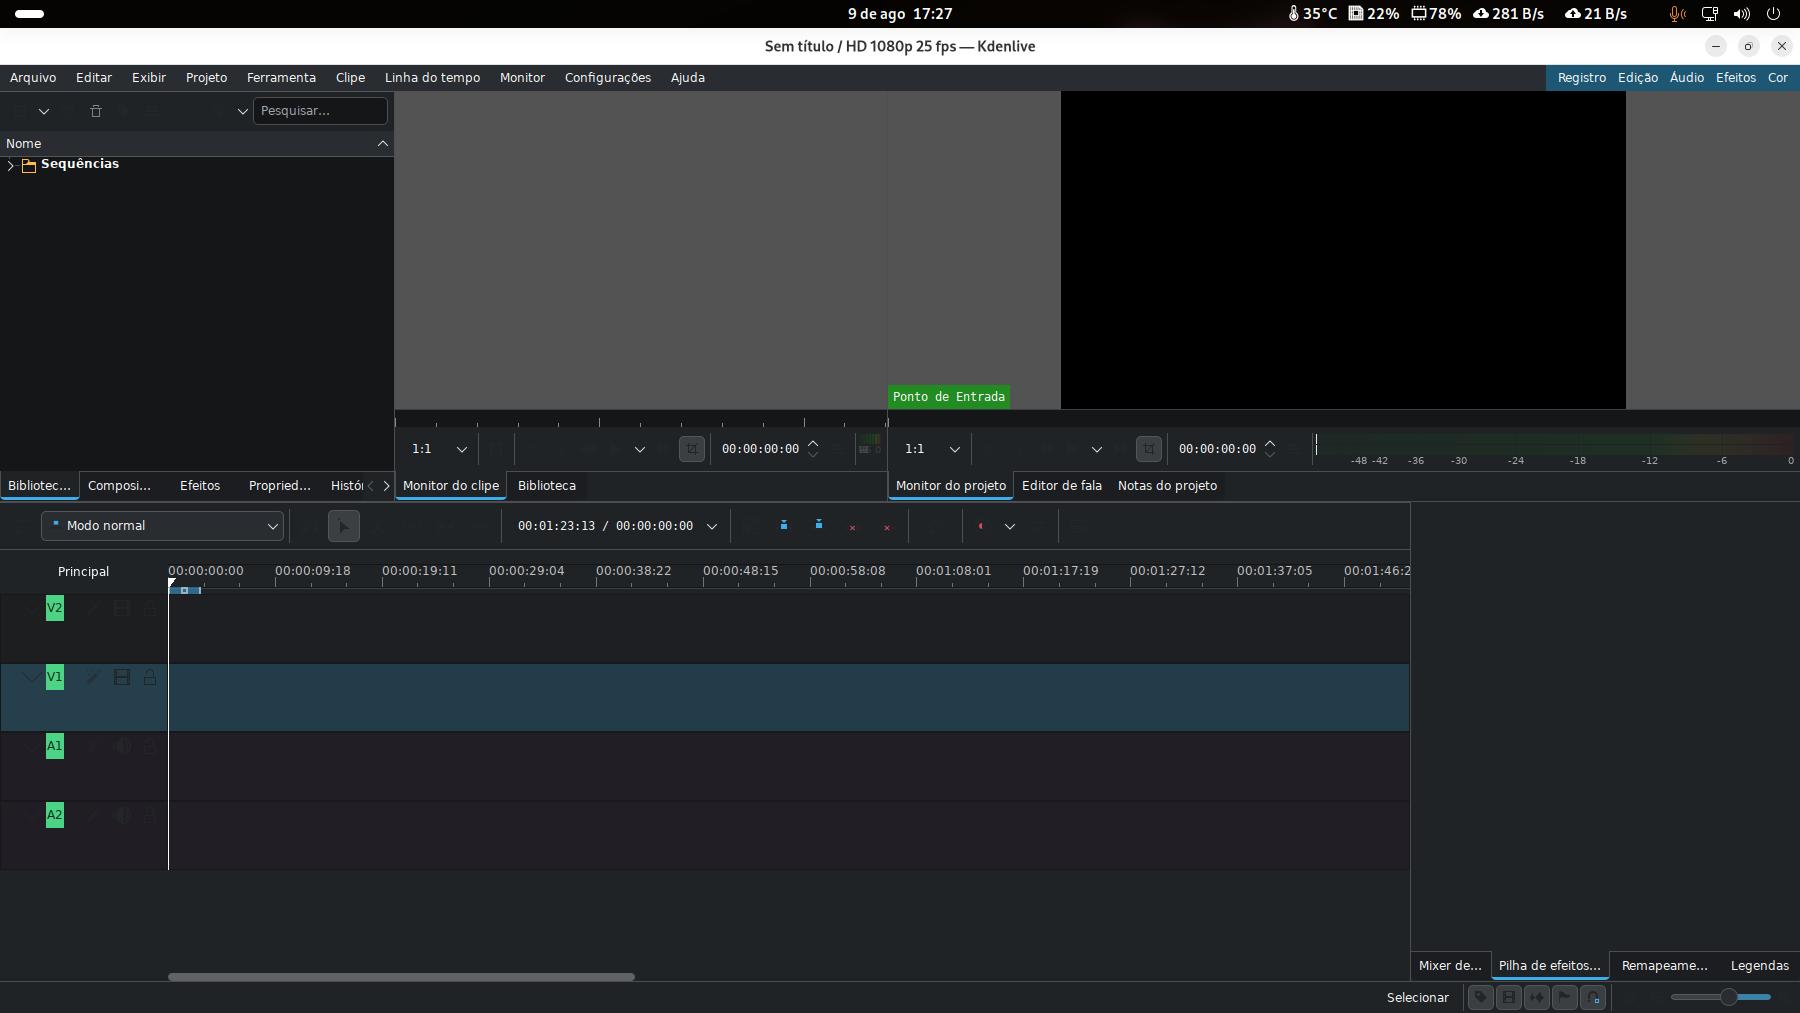The image size is (1800, 1013).
Task: Click clip monitor set zone crop icon
Action: click(x=691, y=449)
